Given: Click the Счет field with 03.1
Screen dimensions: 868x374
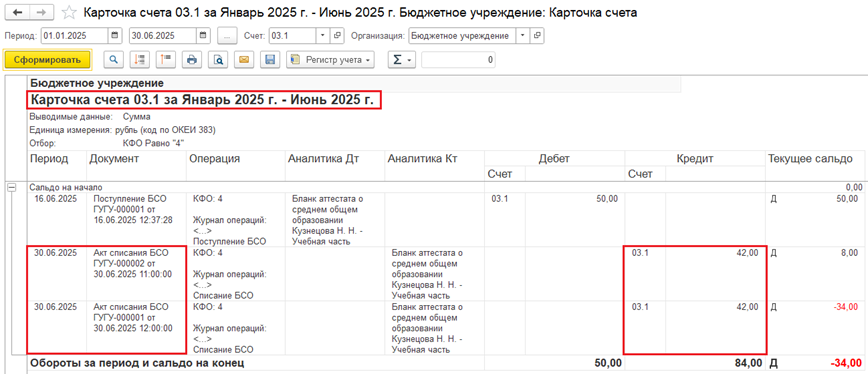Looking at the screenshot, I should (293, 36).
